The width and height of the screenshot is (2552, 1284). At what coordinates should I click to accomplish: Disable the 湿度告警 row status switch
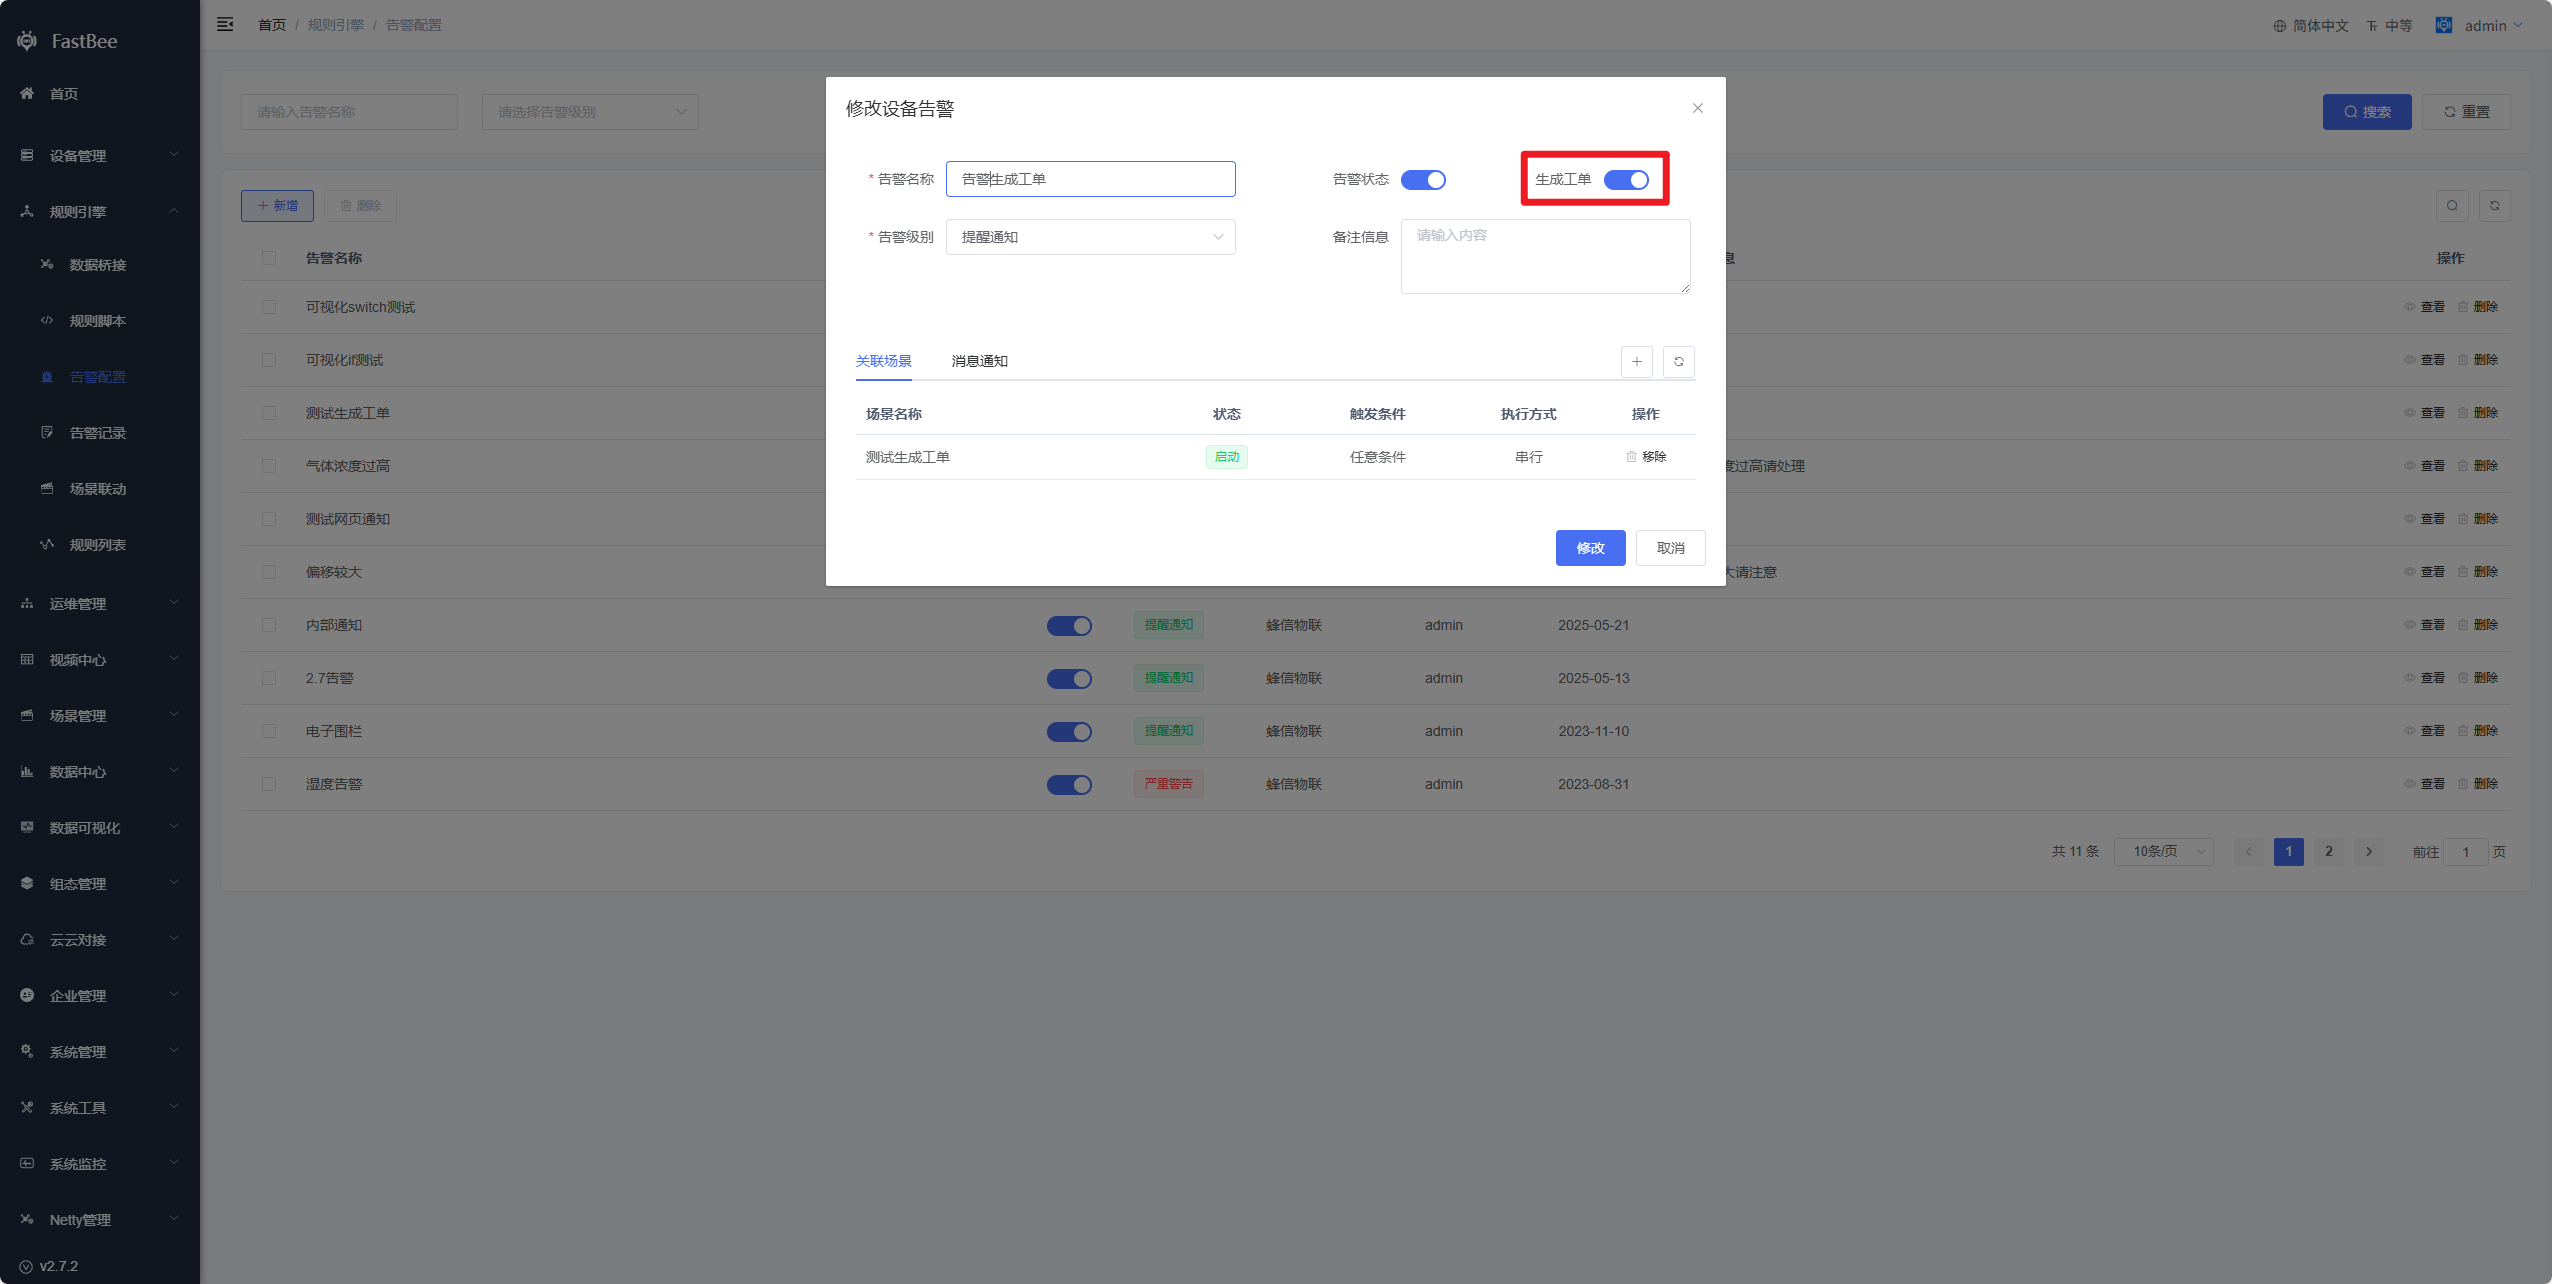[1068, 785]
